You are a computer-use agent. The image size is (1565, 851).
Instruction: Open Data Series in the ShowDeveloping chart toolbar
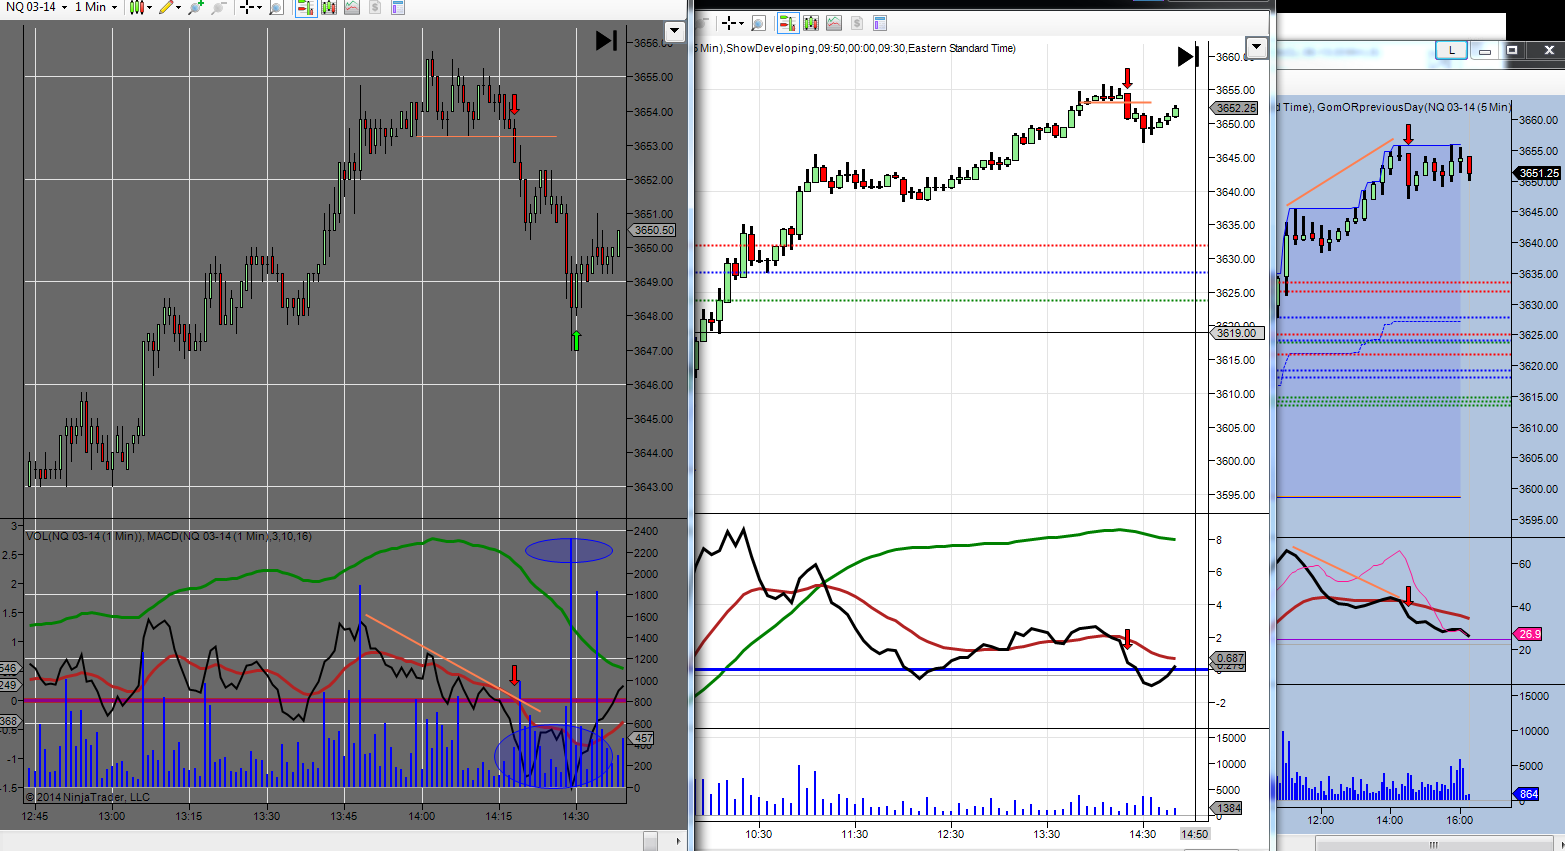point(811,23)
